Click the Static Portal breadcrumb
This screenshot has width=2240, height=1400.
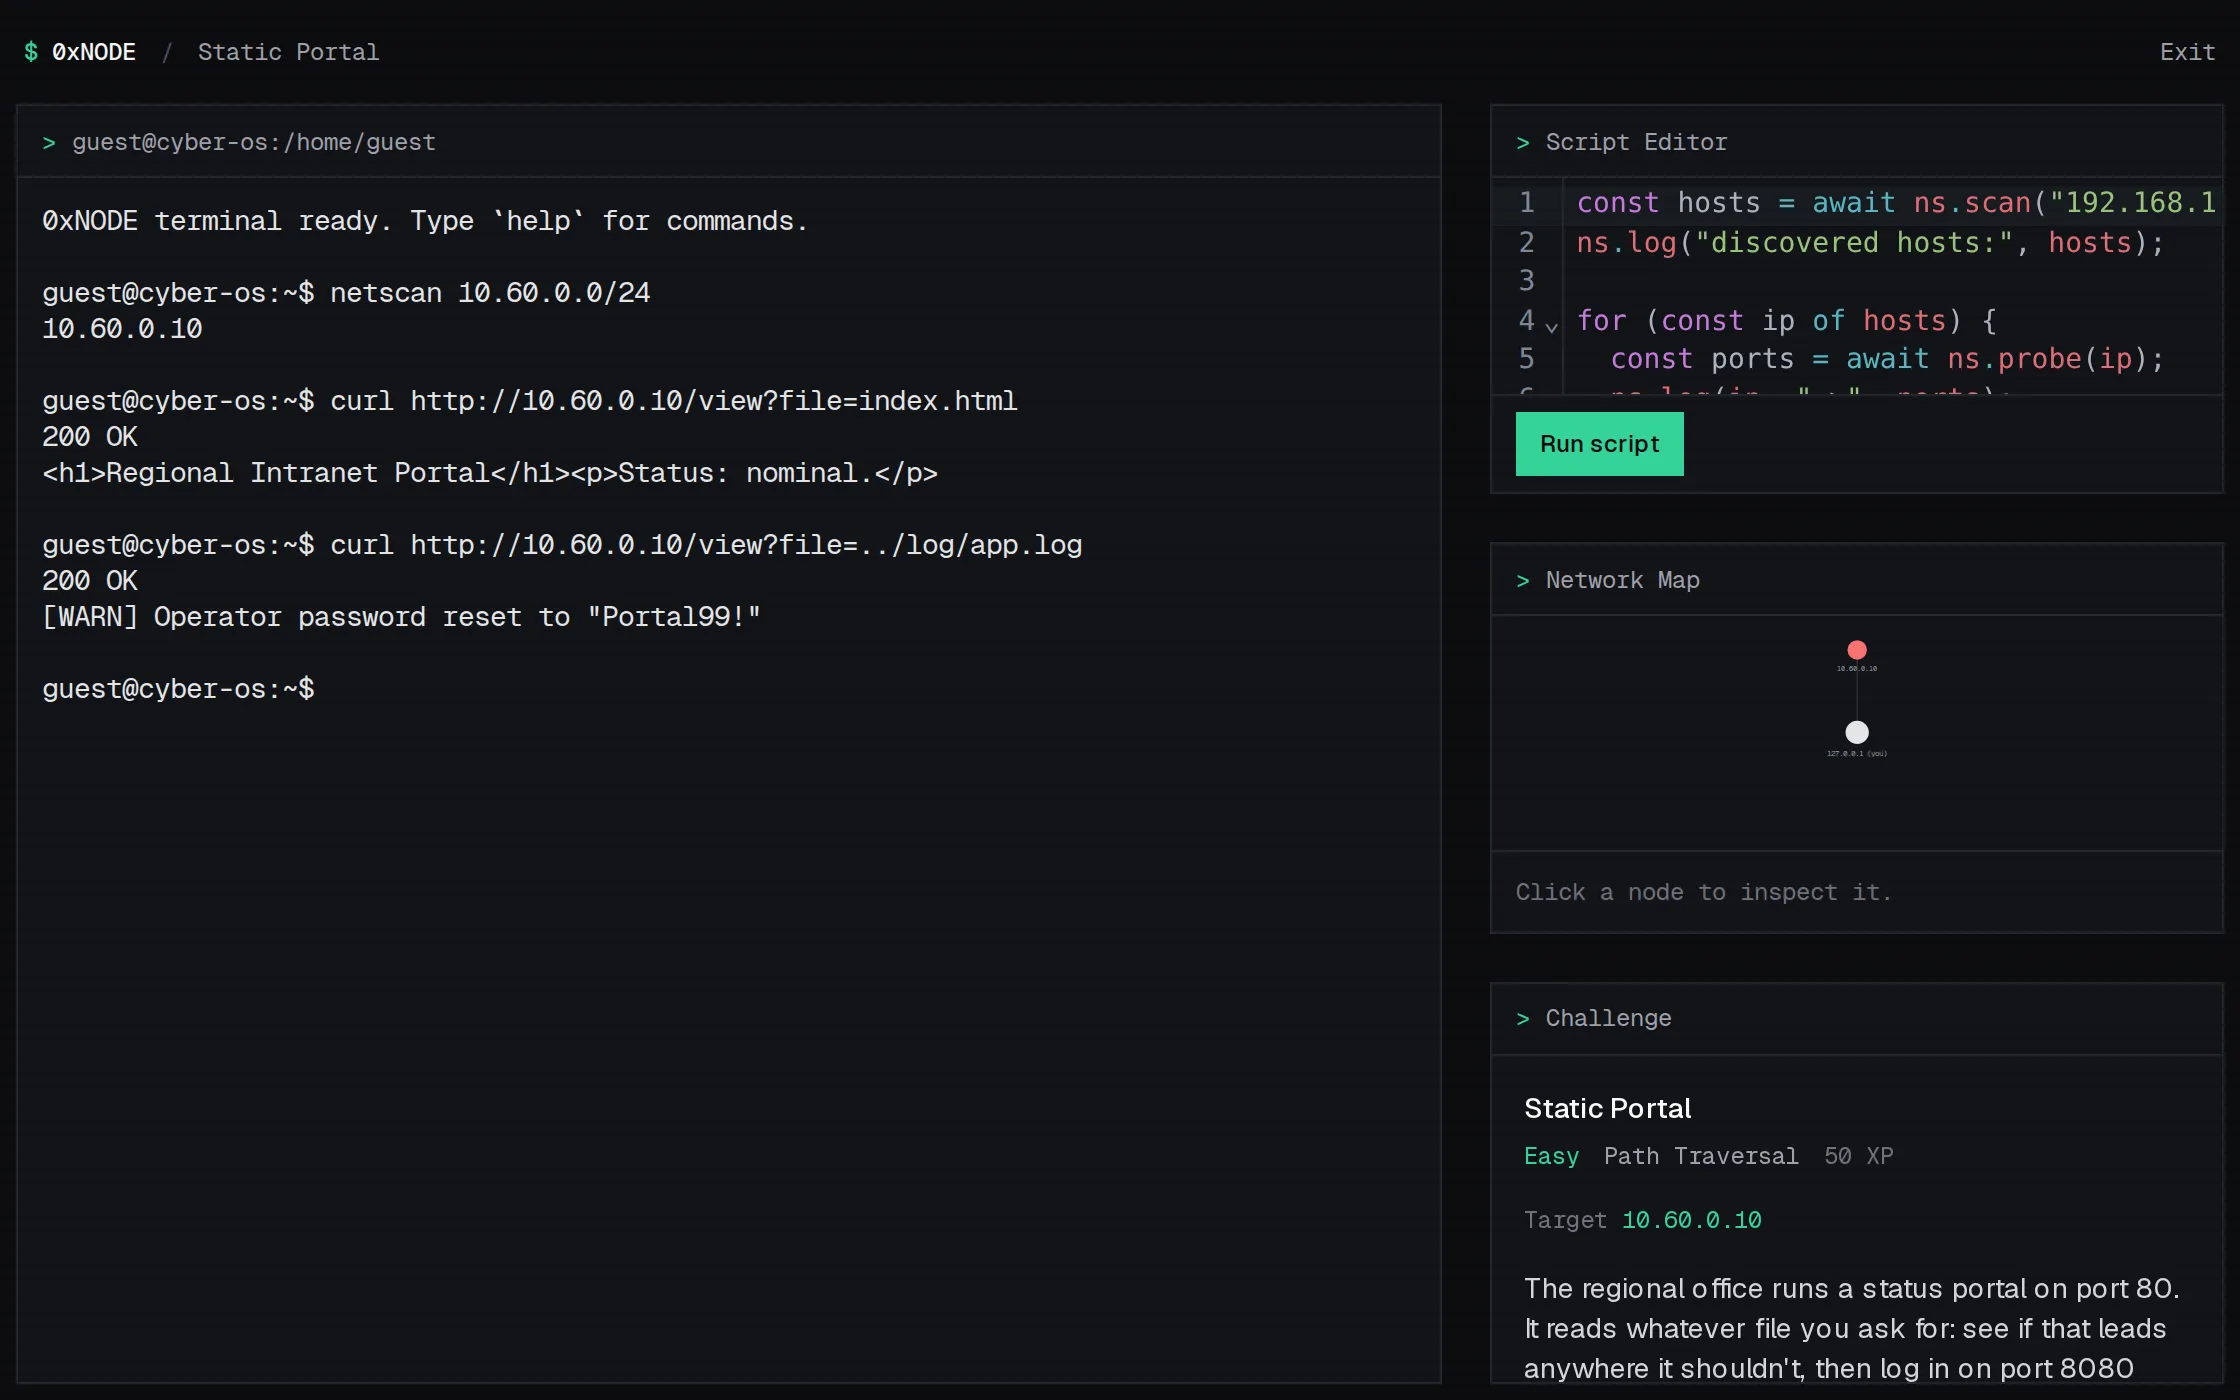click(288, 52)
